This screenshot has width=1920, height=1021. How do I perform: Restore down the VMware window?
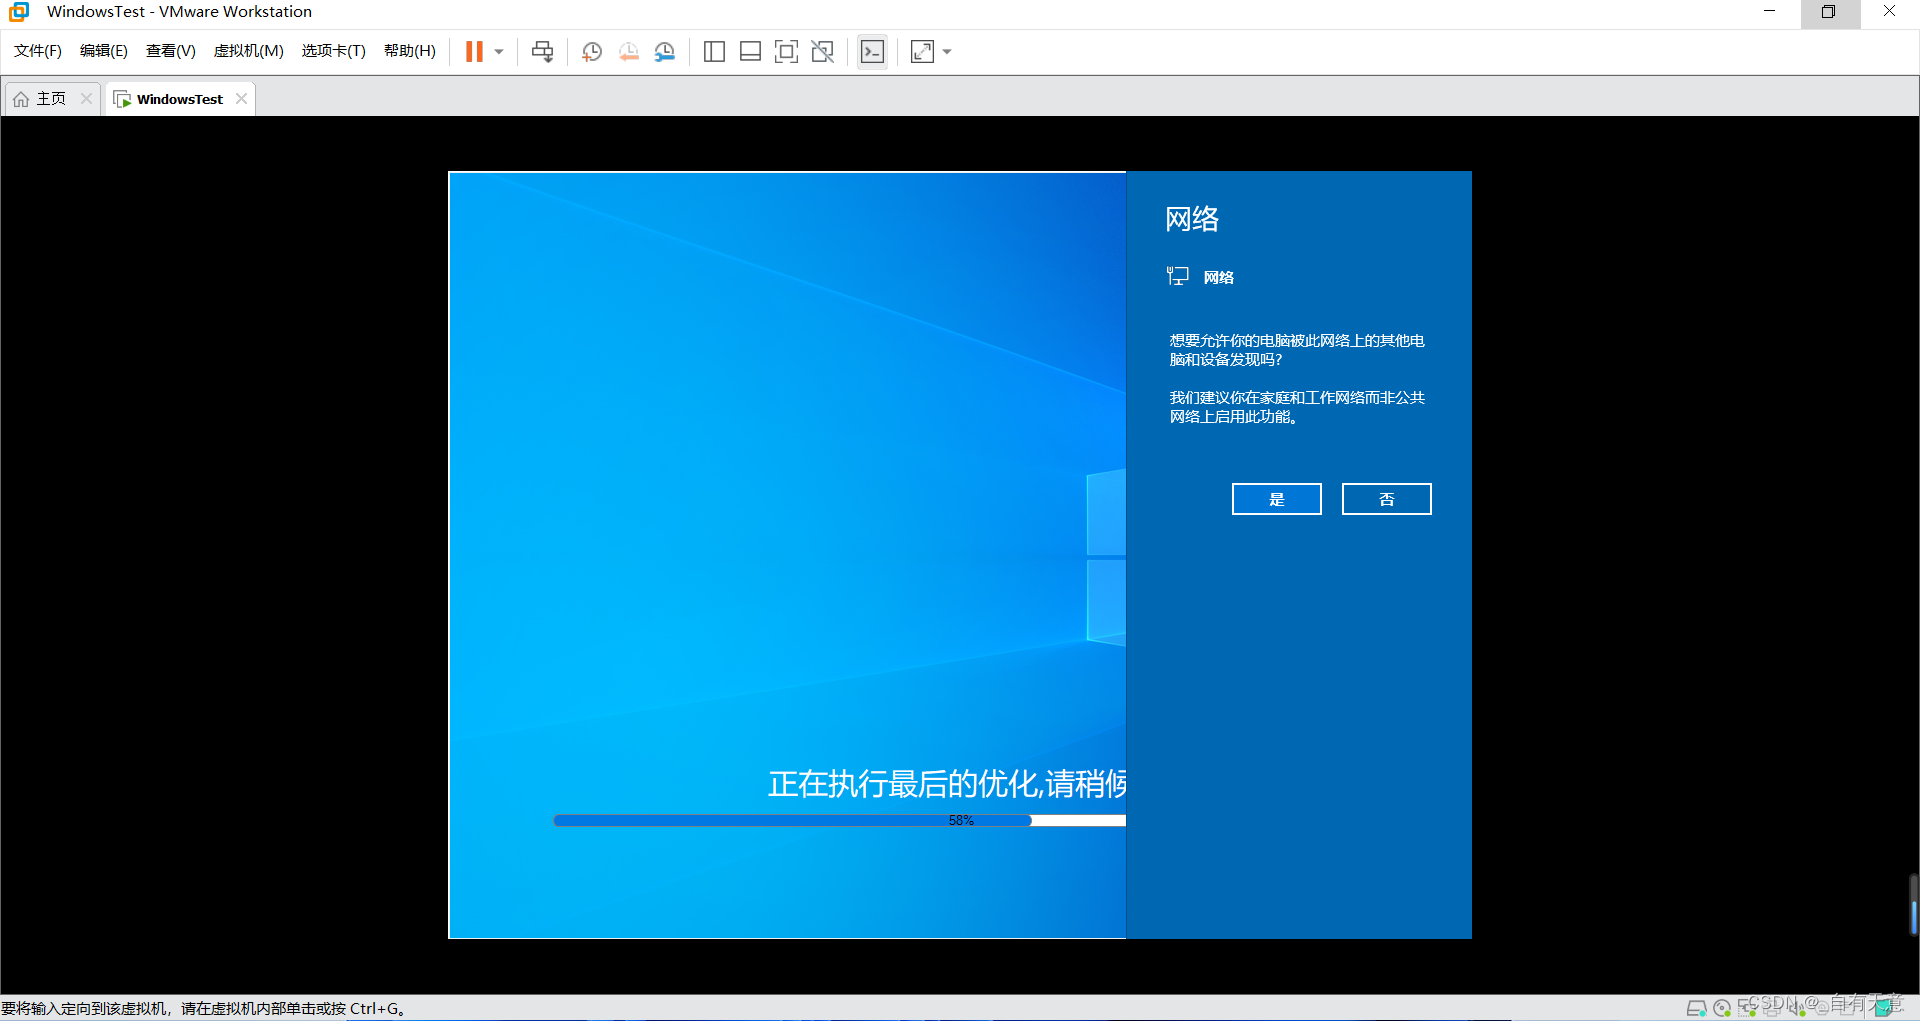tap(1829, 12)
